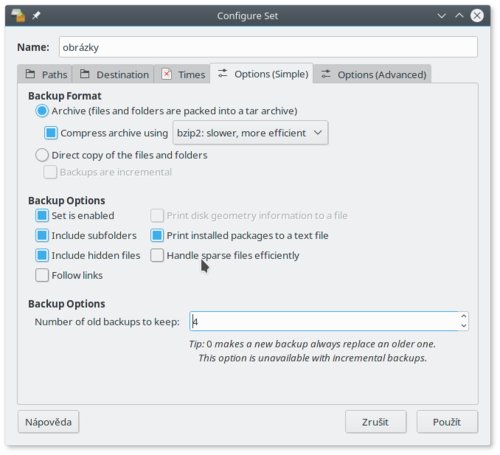Screen dimensions: 500x455
Task: Decrease the number of old backups to keep
Action: point(463,326)
